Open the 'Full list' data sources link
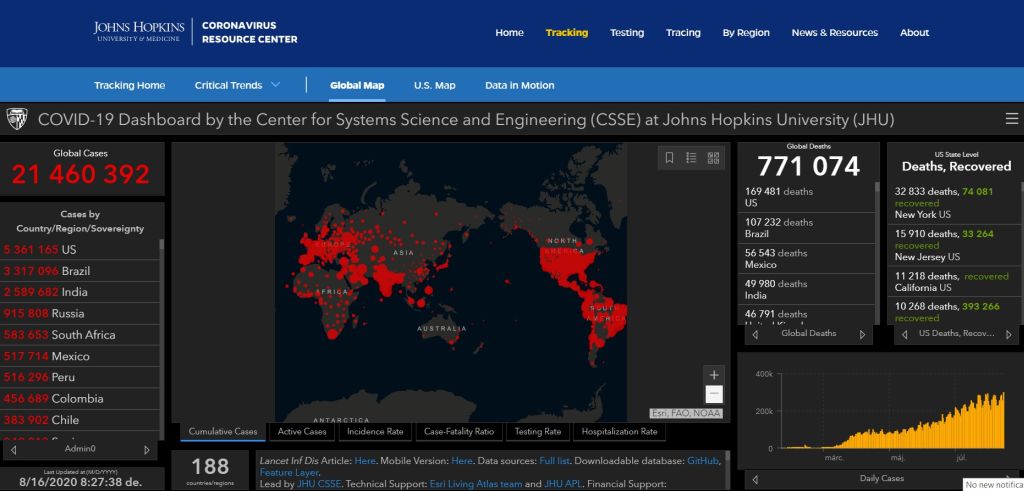1024x491 pixels. coord(554,461)
